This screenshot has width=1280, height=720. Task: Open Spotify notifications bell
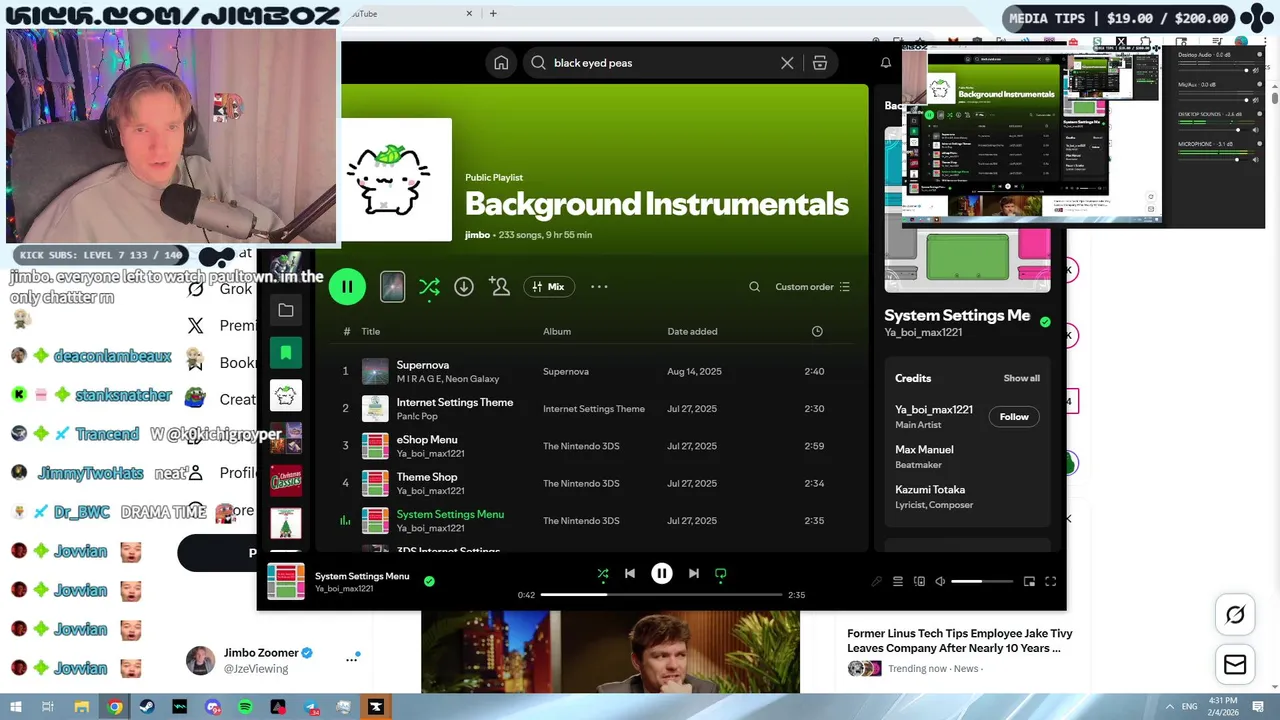point(885,63)
